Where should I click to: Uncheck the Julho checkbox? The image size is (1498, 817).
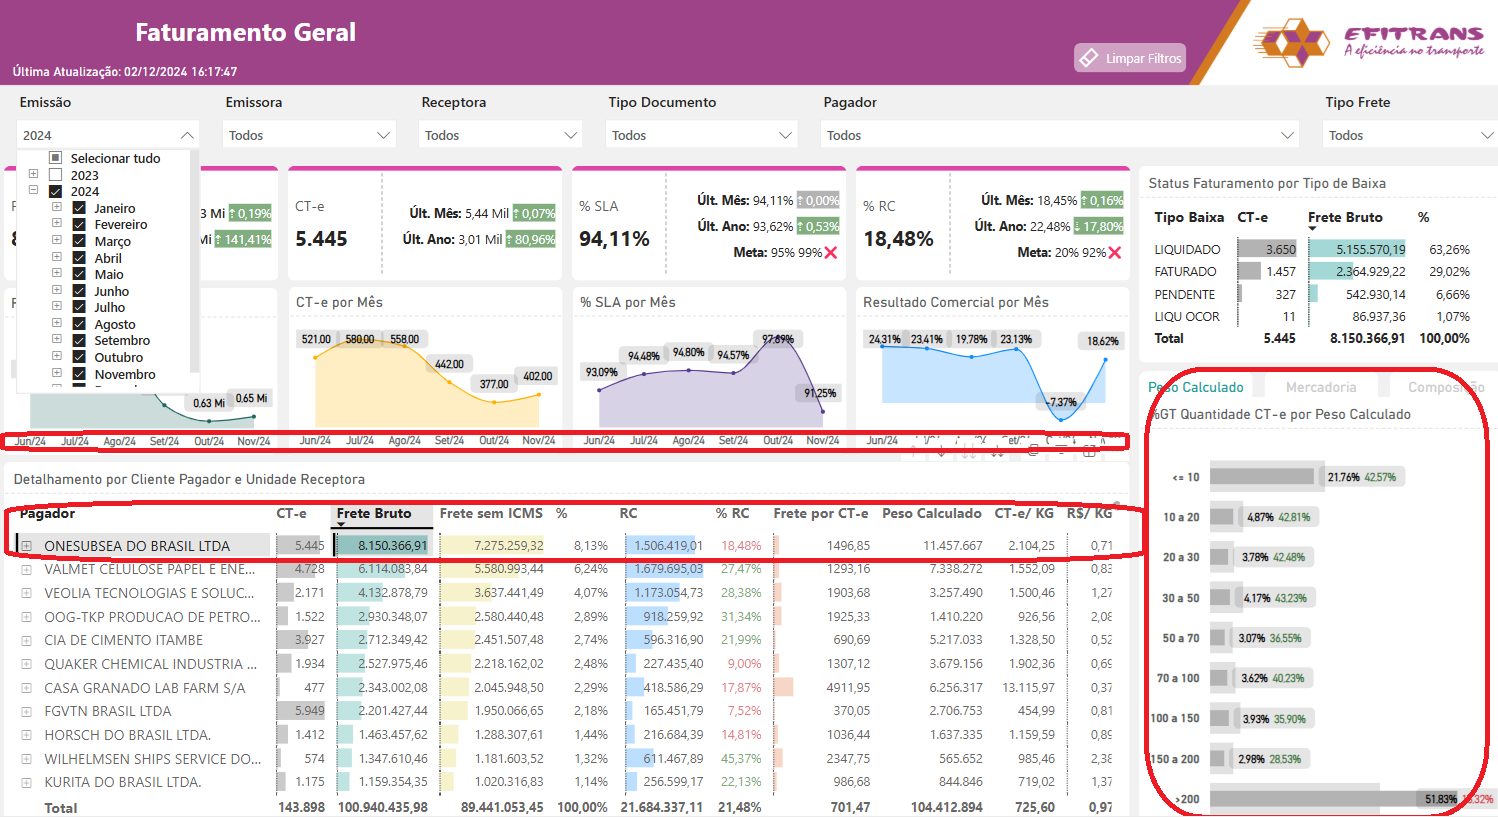[x=79, y=307]
